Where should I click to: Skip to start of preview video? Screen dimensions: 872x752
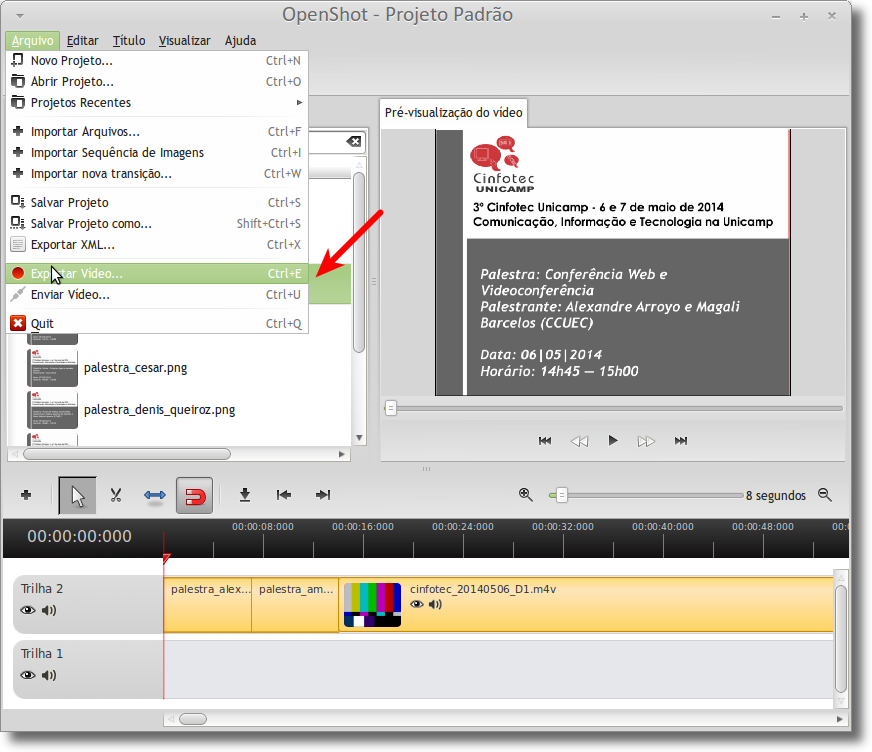point(545,441)
